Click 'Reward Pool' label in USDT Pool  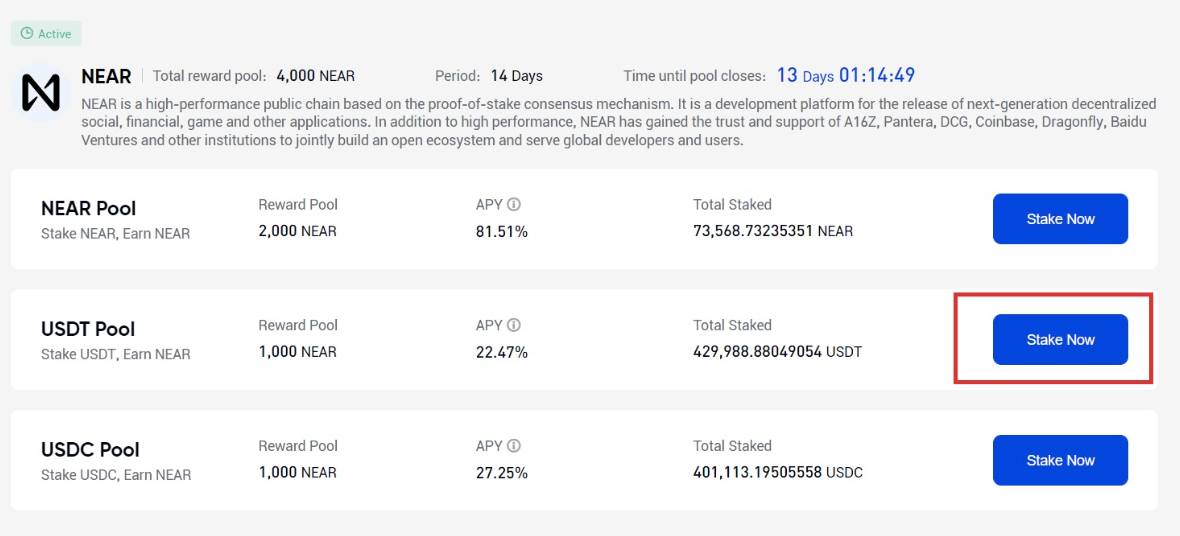point(298,325)
